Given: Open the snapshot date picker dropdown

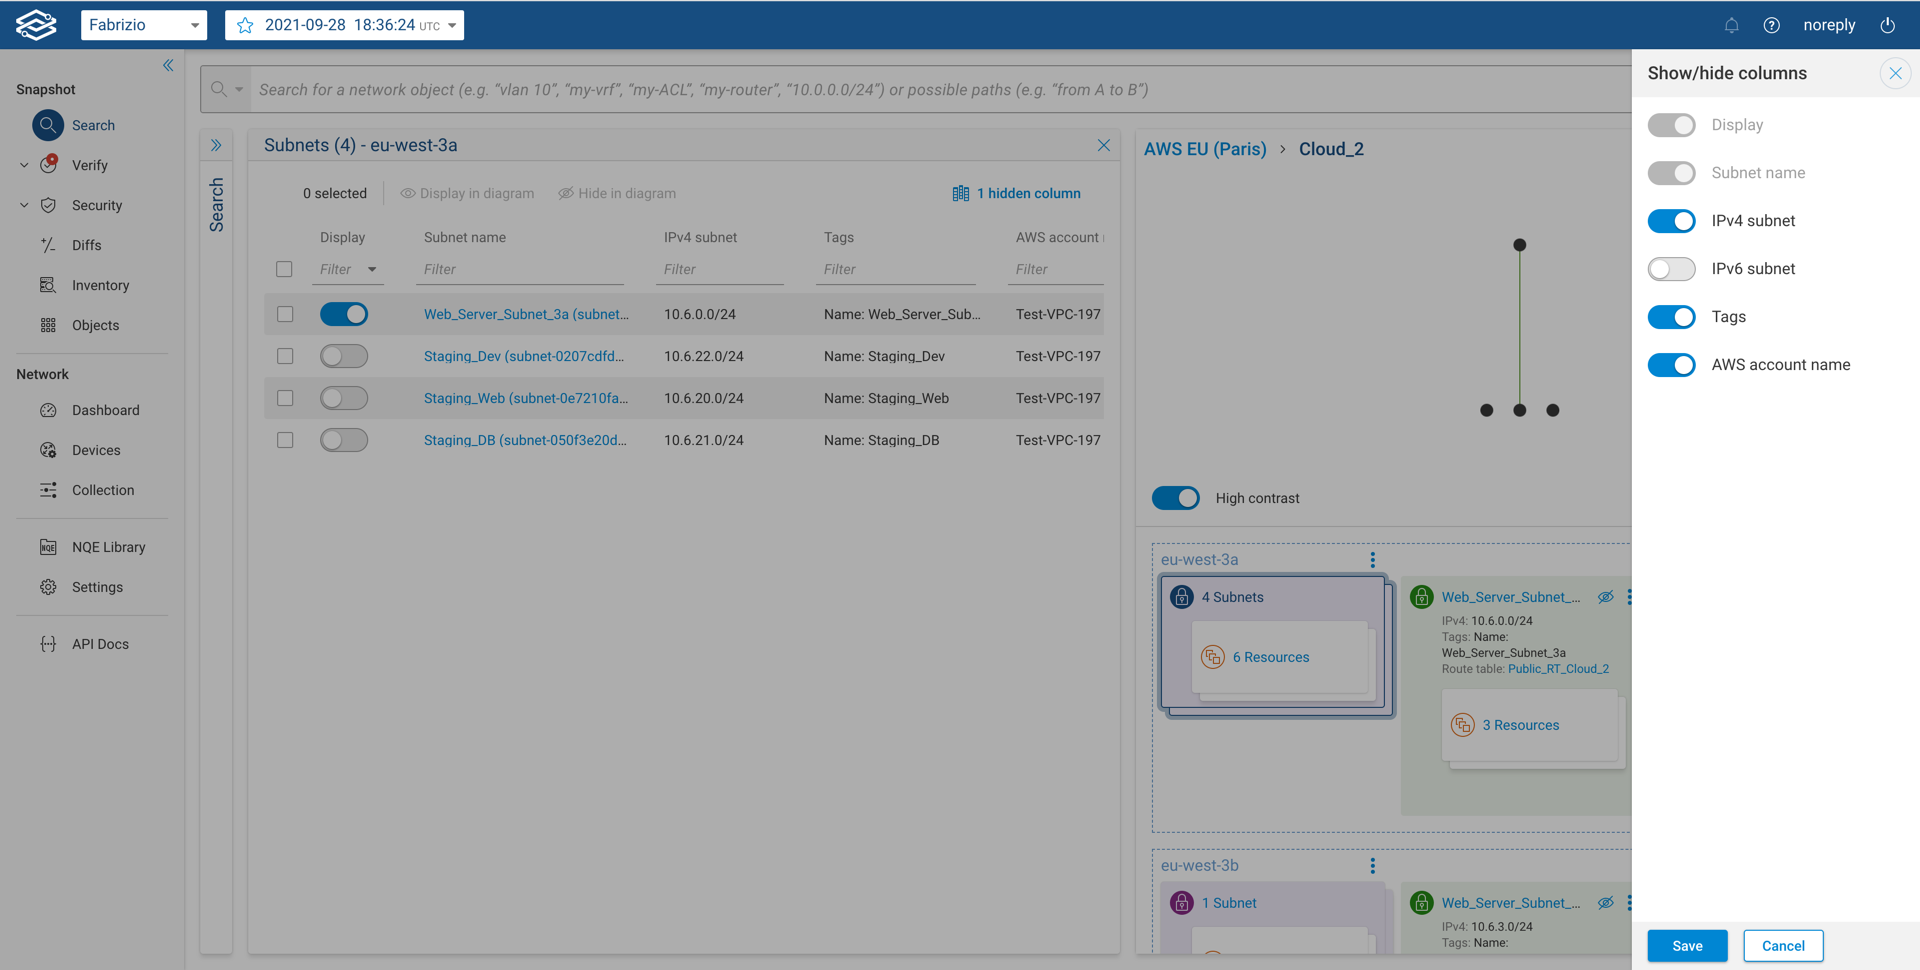Looking at the screenshot, I should coord(344,25).
